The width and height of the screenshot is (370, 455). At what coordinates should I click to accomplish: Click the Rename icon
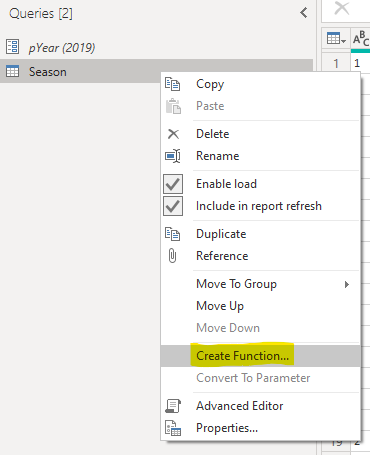(x=173, y=156)
